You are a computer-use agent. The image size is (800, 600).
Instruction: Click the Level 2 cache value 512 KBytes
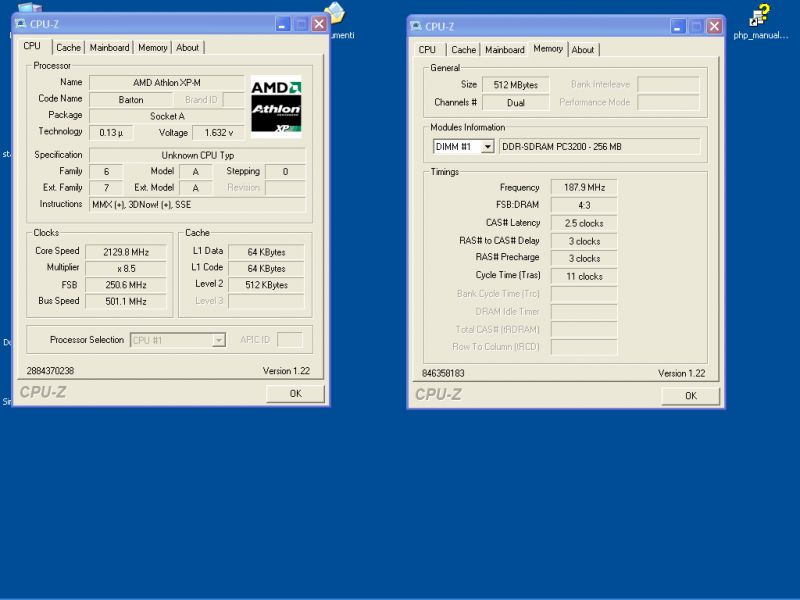point(266,285)
